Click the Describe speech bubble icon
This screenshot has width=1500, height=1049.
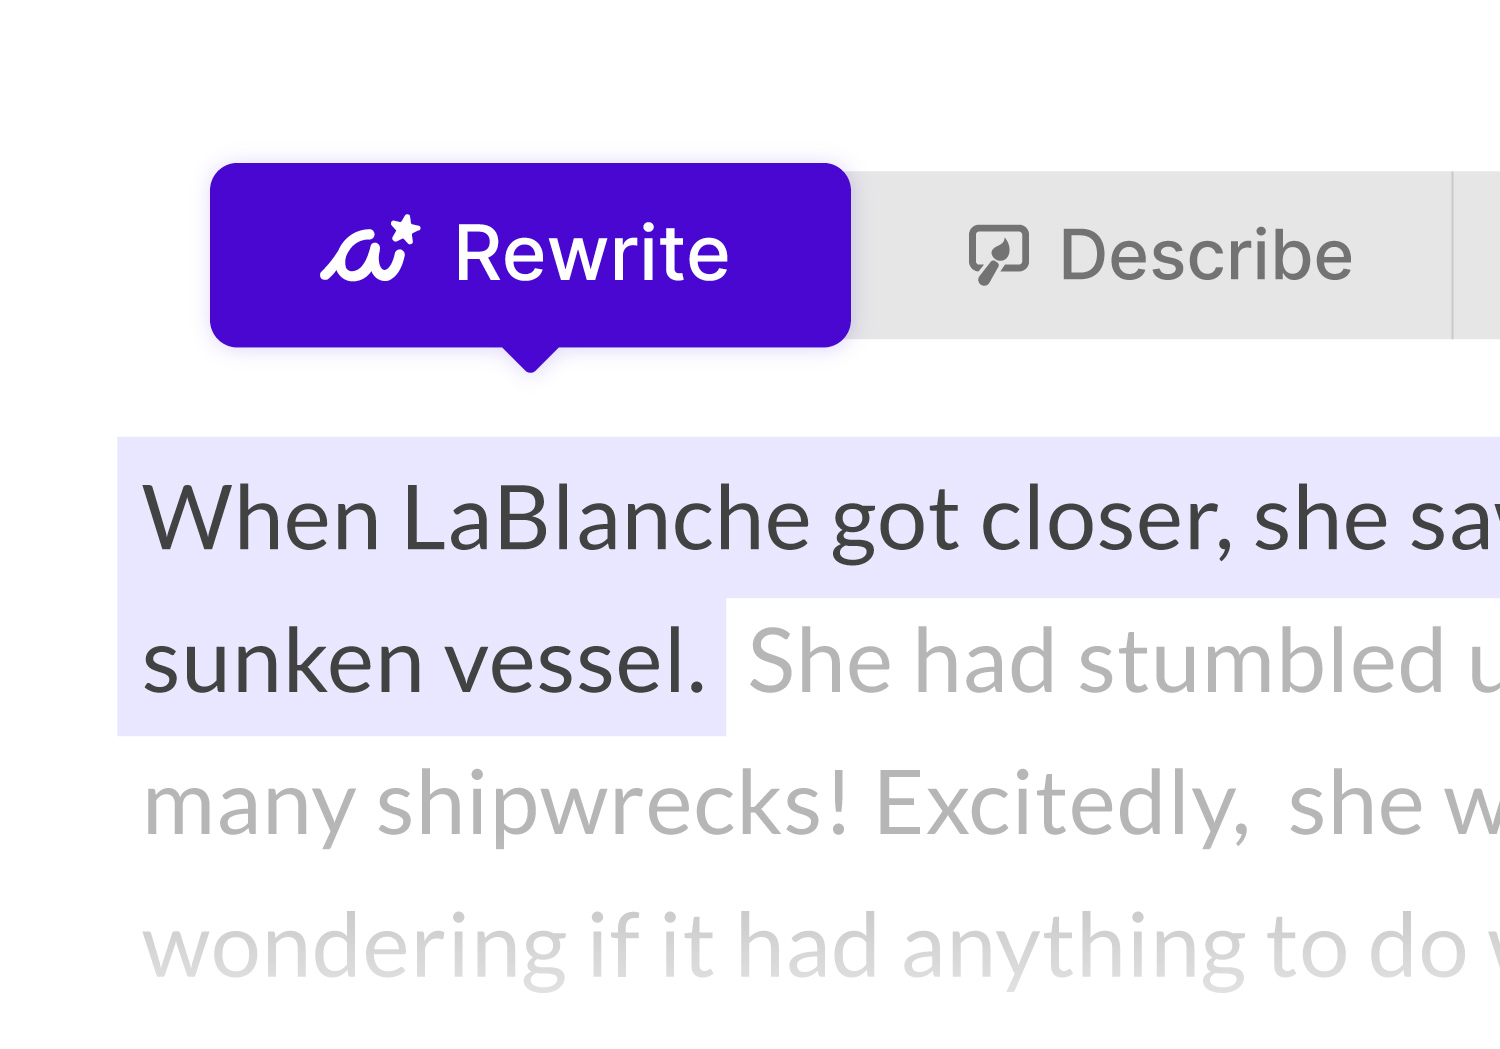998,254
